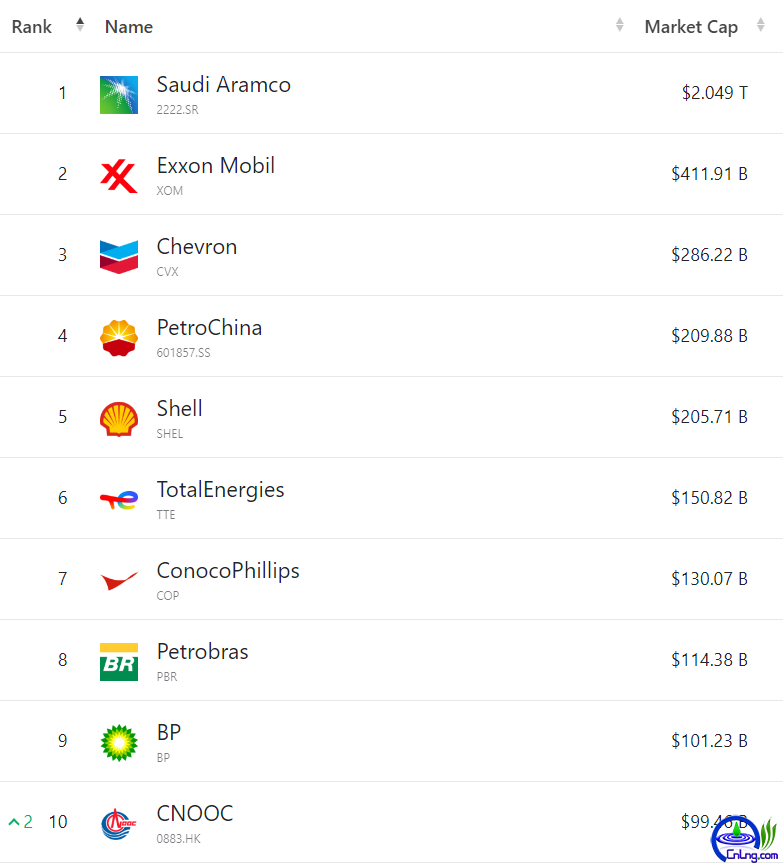This screenshot has width=783, height=868.
Task: Click the Market Cap column header
Action: tap(691, 27)
